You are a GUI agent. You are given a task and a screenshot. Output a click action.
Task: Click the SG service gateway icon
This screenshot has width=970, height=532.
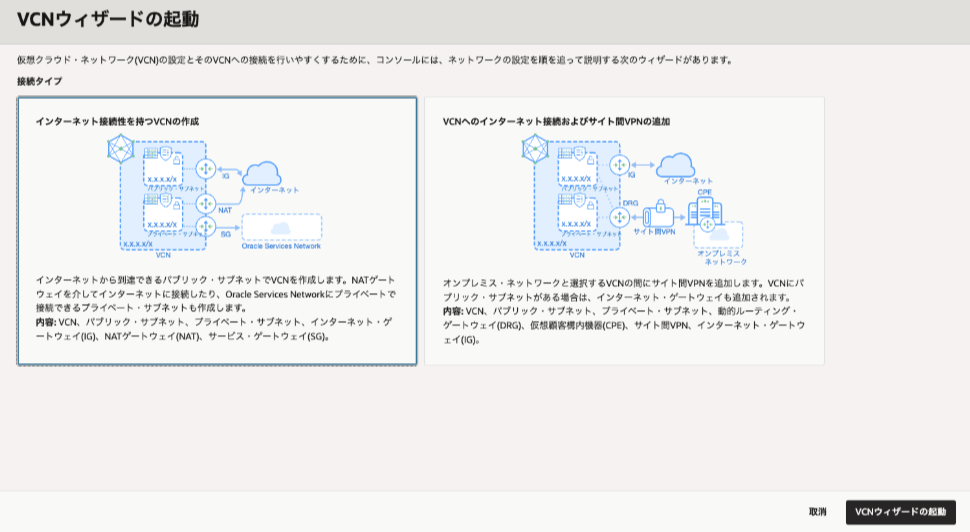208,226
